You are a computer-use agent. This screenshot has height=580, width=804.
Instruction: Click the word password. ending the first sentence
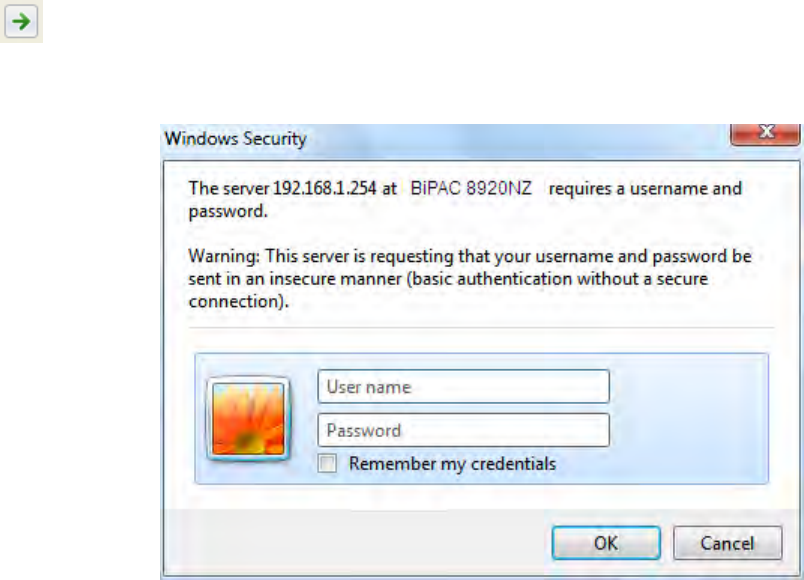[x=228, y=211]
